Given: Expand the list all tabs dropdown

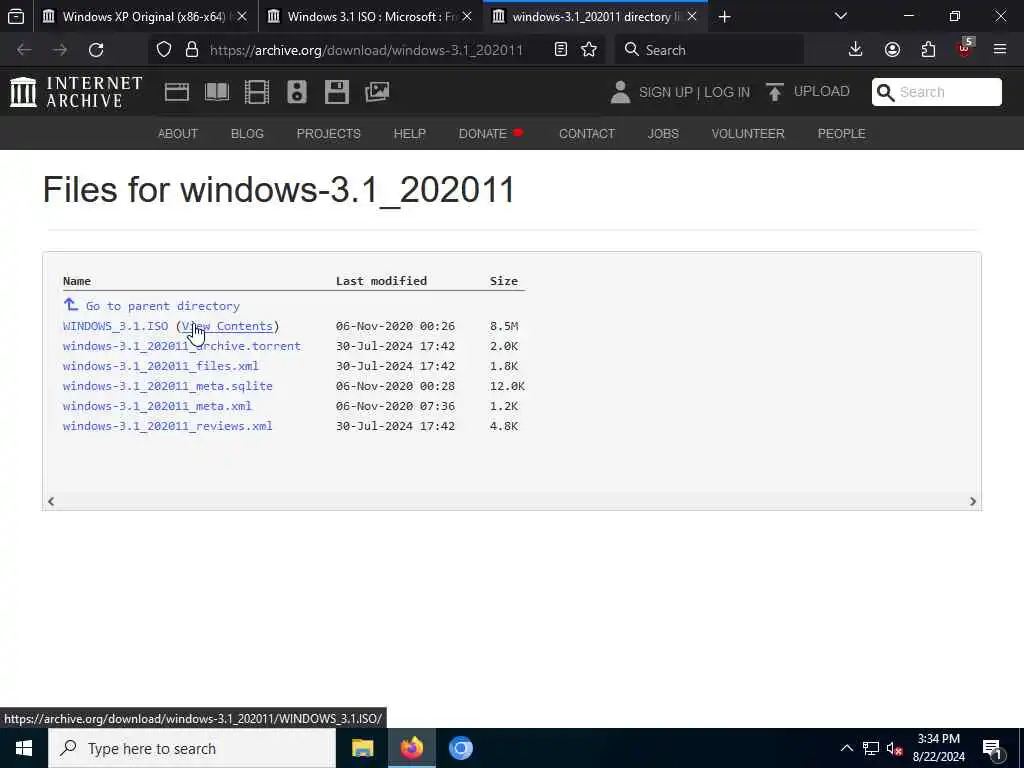Looking at the screenshot, I should [841, 16].
